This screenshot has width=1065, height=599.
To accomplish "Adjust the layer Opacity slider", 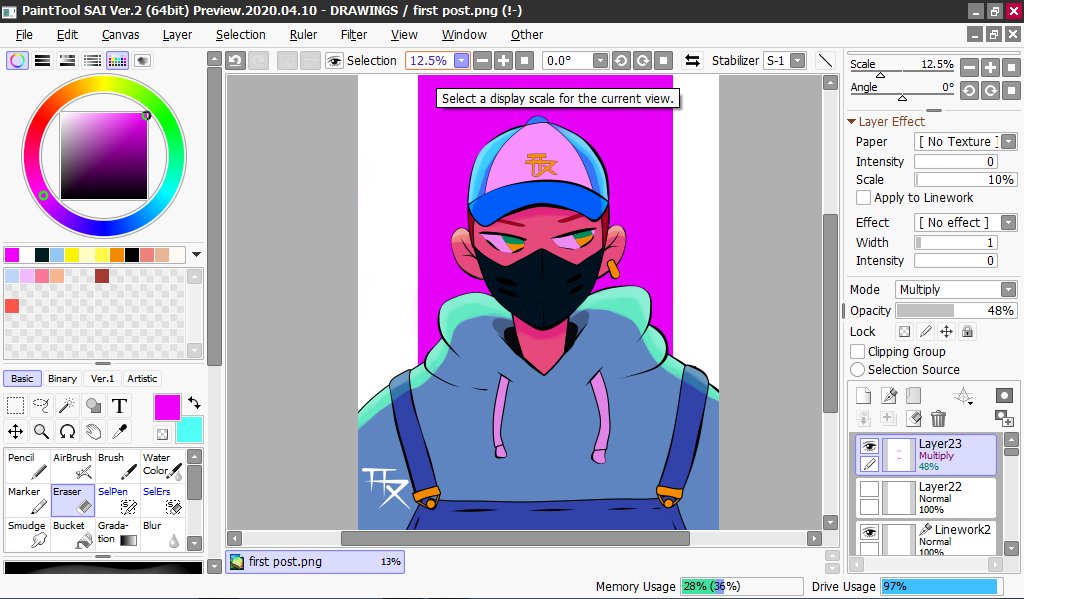I will tap(956, 310).
